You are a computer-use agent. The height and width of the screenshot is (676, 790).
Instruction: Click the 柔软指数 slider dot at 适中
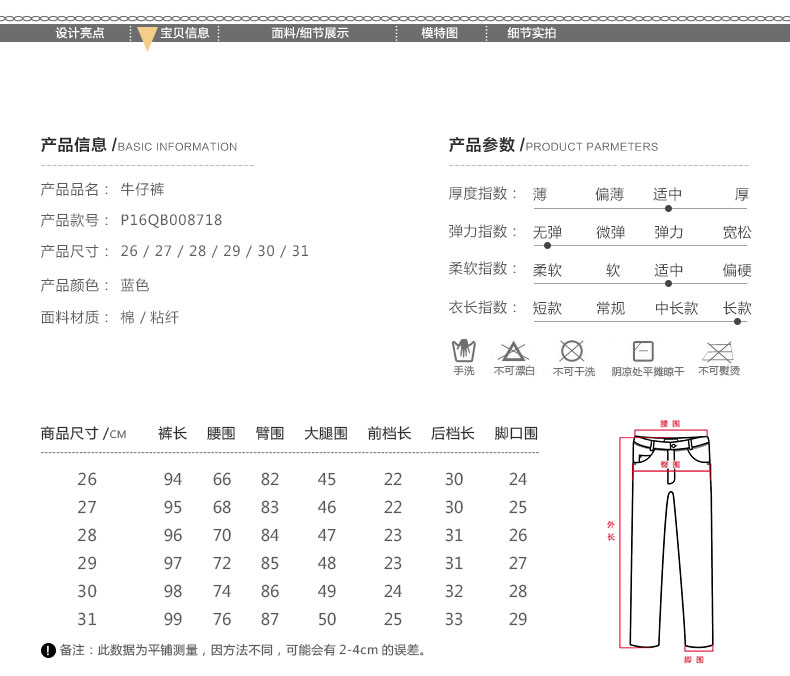click(668, 284)
